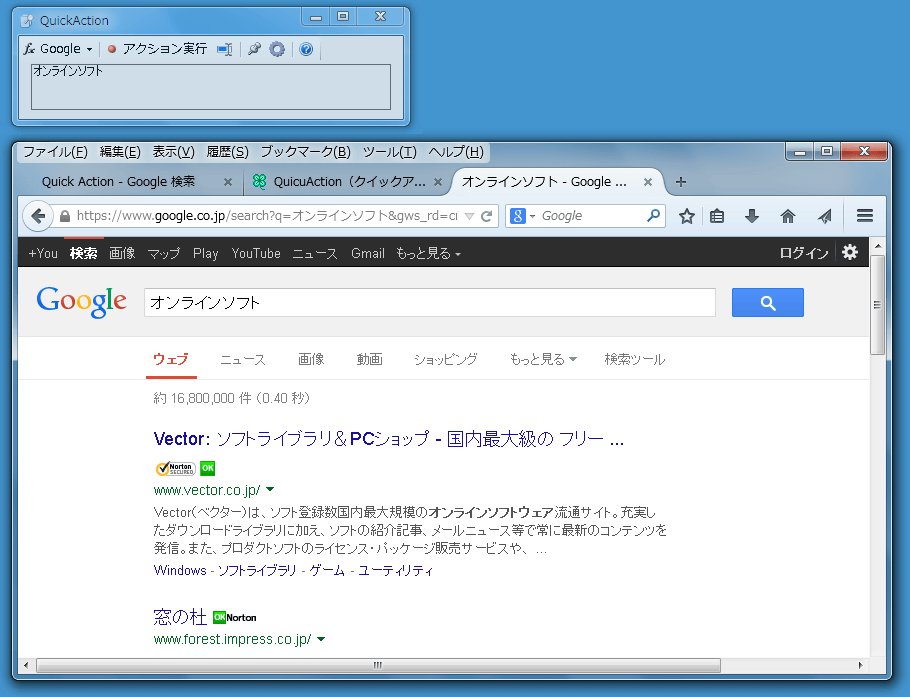Open 画像 in the Google black bar

point(122,254)
